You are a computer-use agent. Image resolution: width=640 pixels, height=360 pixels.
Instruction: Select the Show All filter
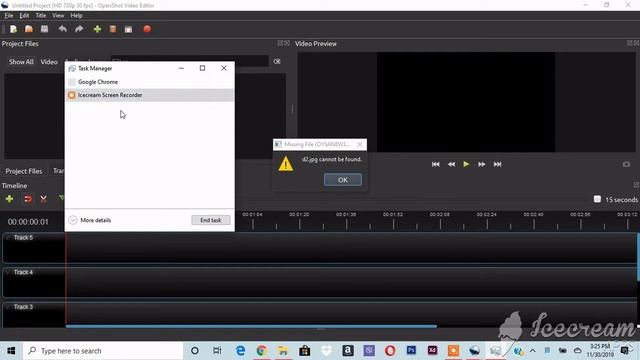click(21, 62)
